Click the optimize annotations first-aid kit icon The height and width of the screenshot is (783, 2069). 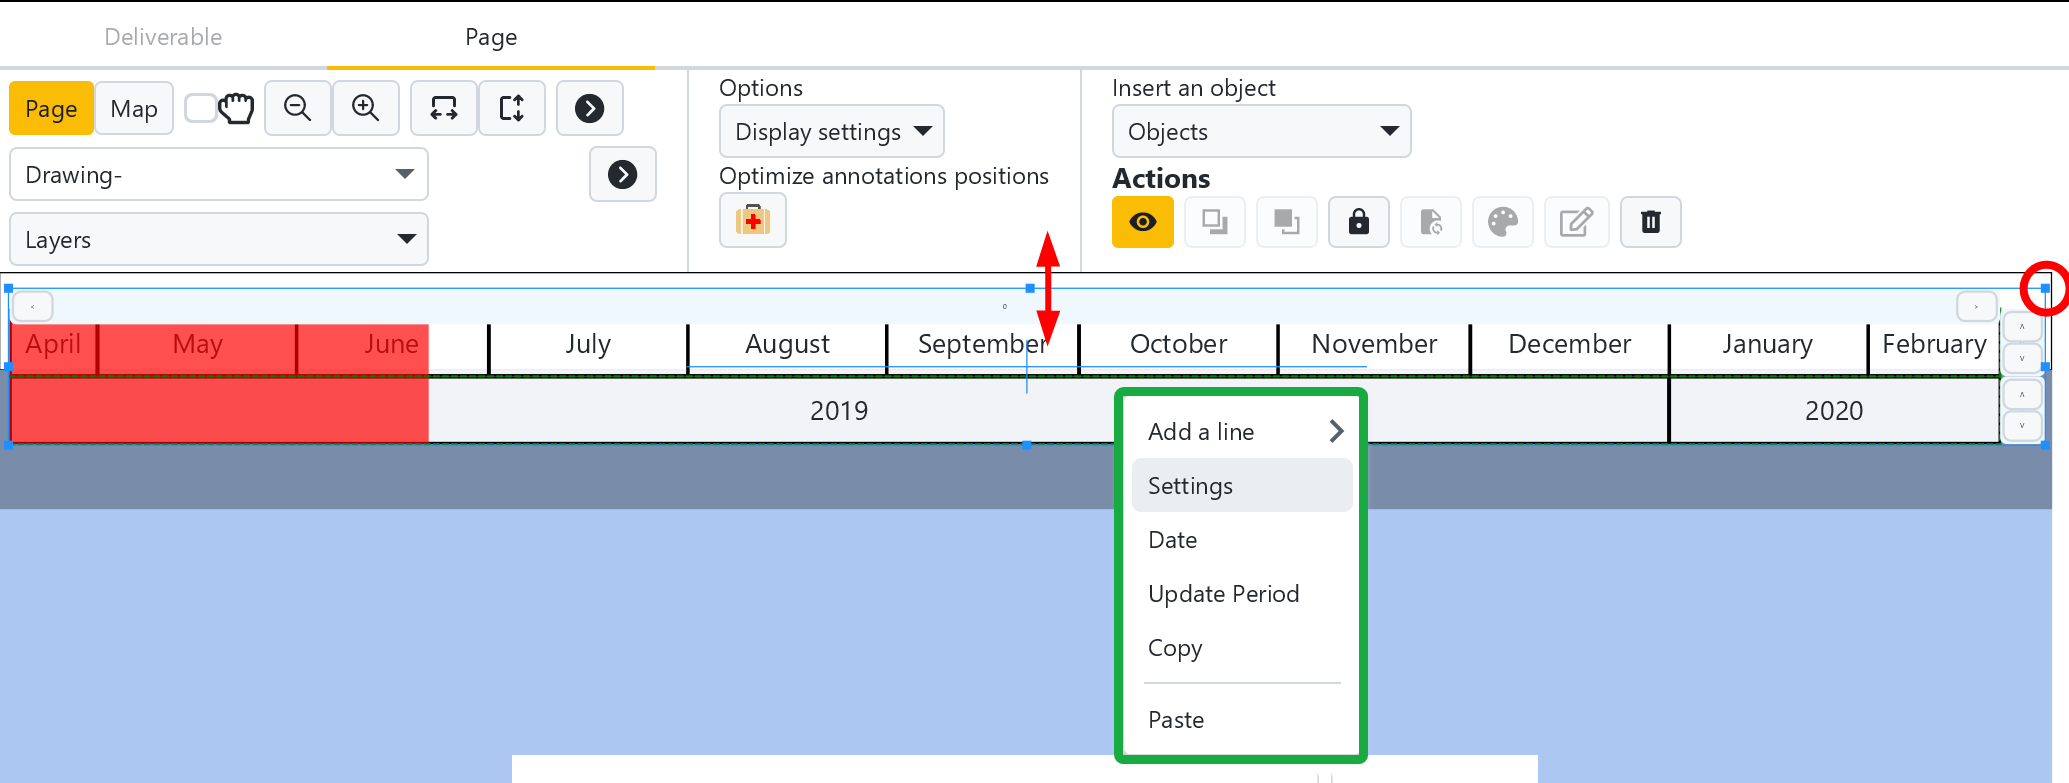[x=753, y=220]
